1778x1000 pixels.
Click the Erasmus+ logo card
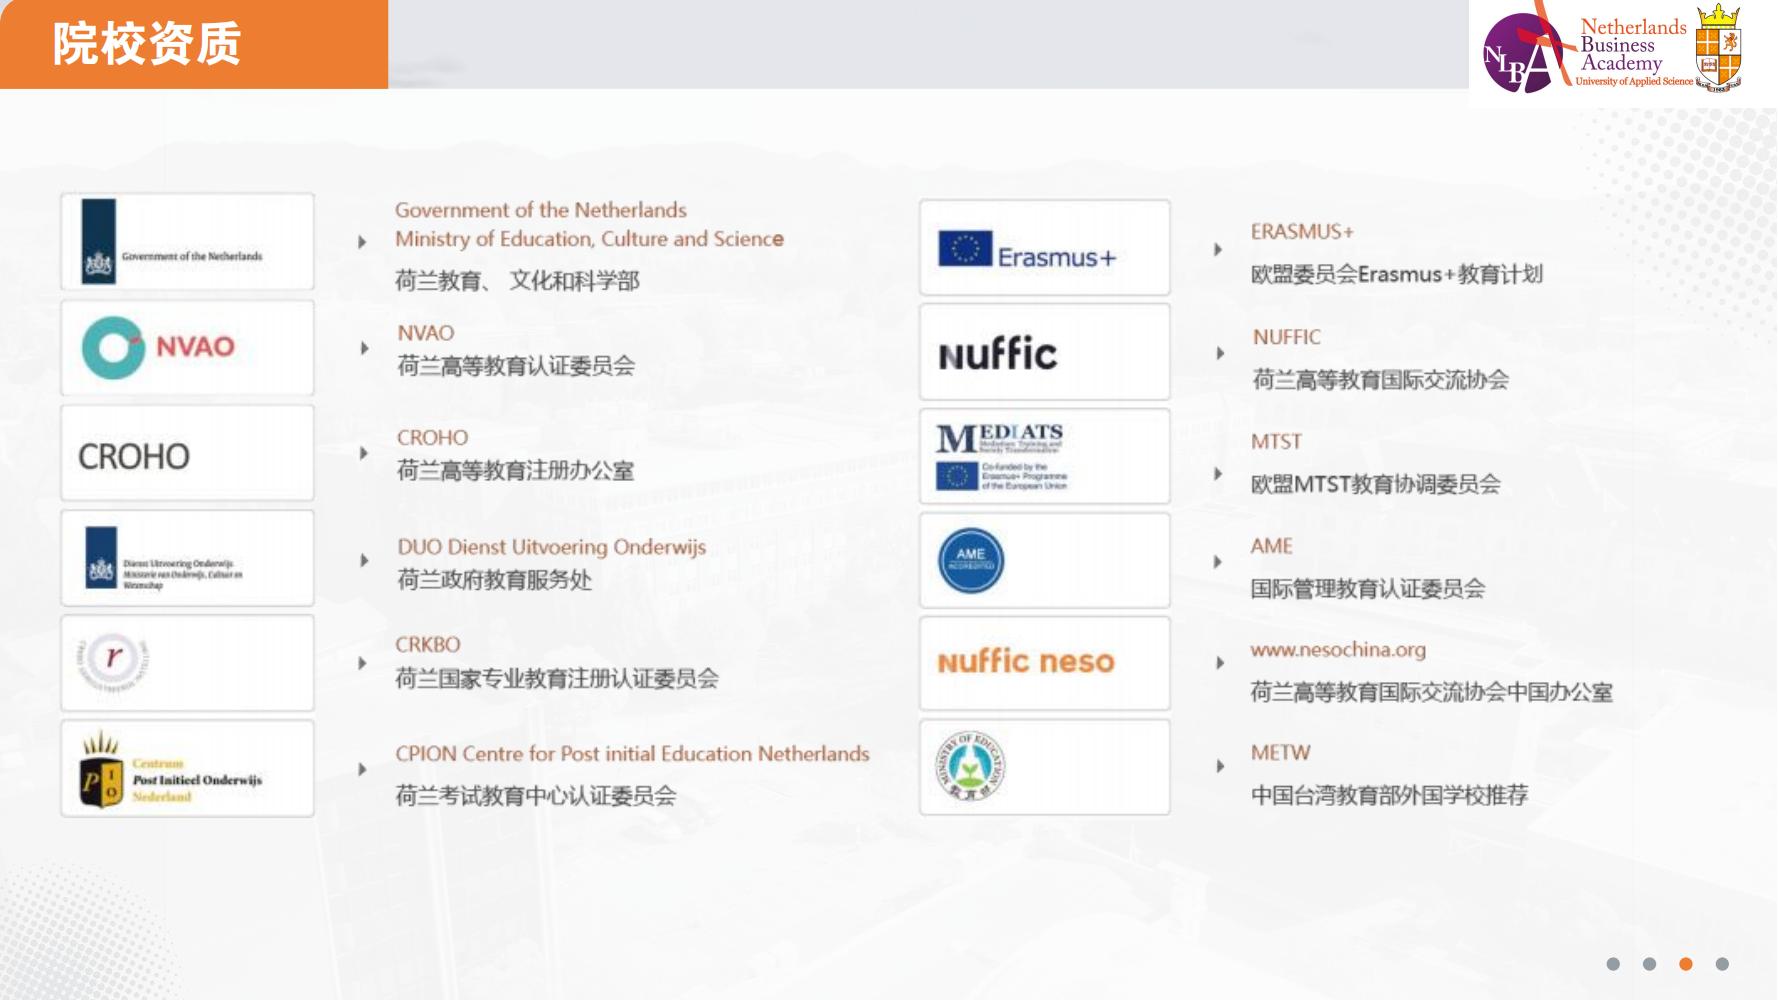[x=1044, y=247]
